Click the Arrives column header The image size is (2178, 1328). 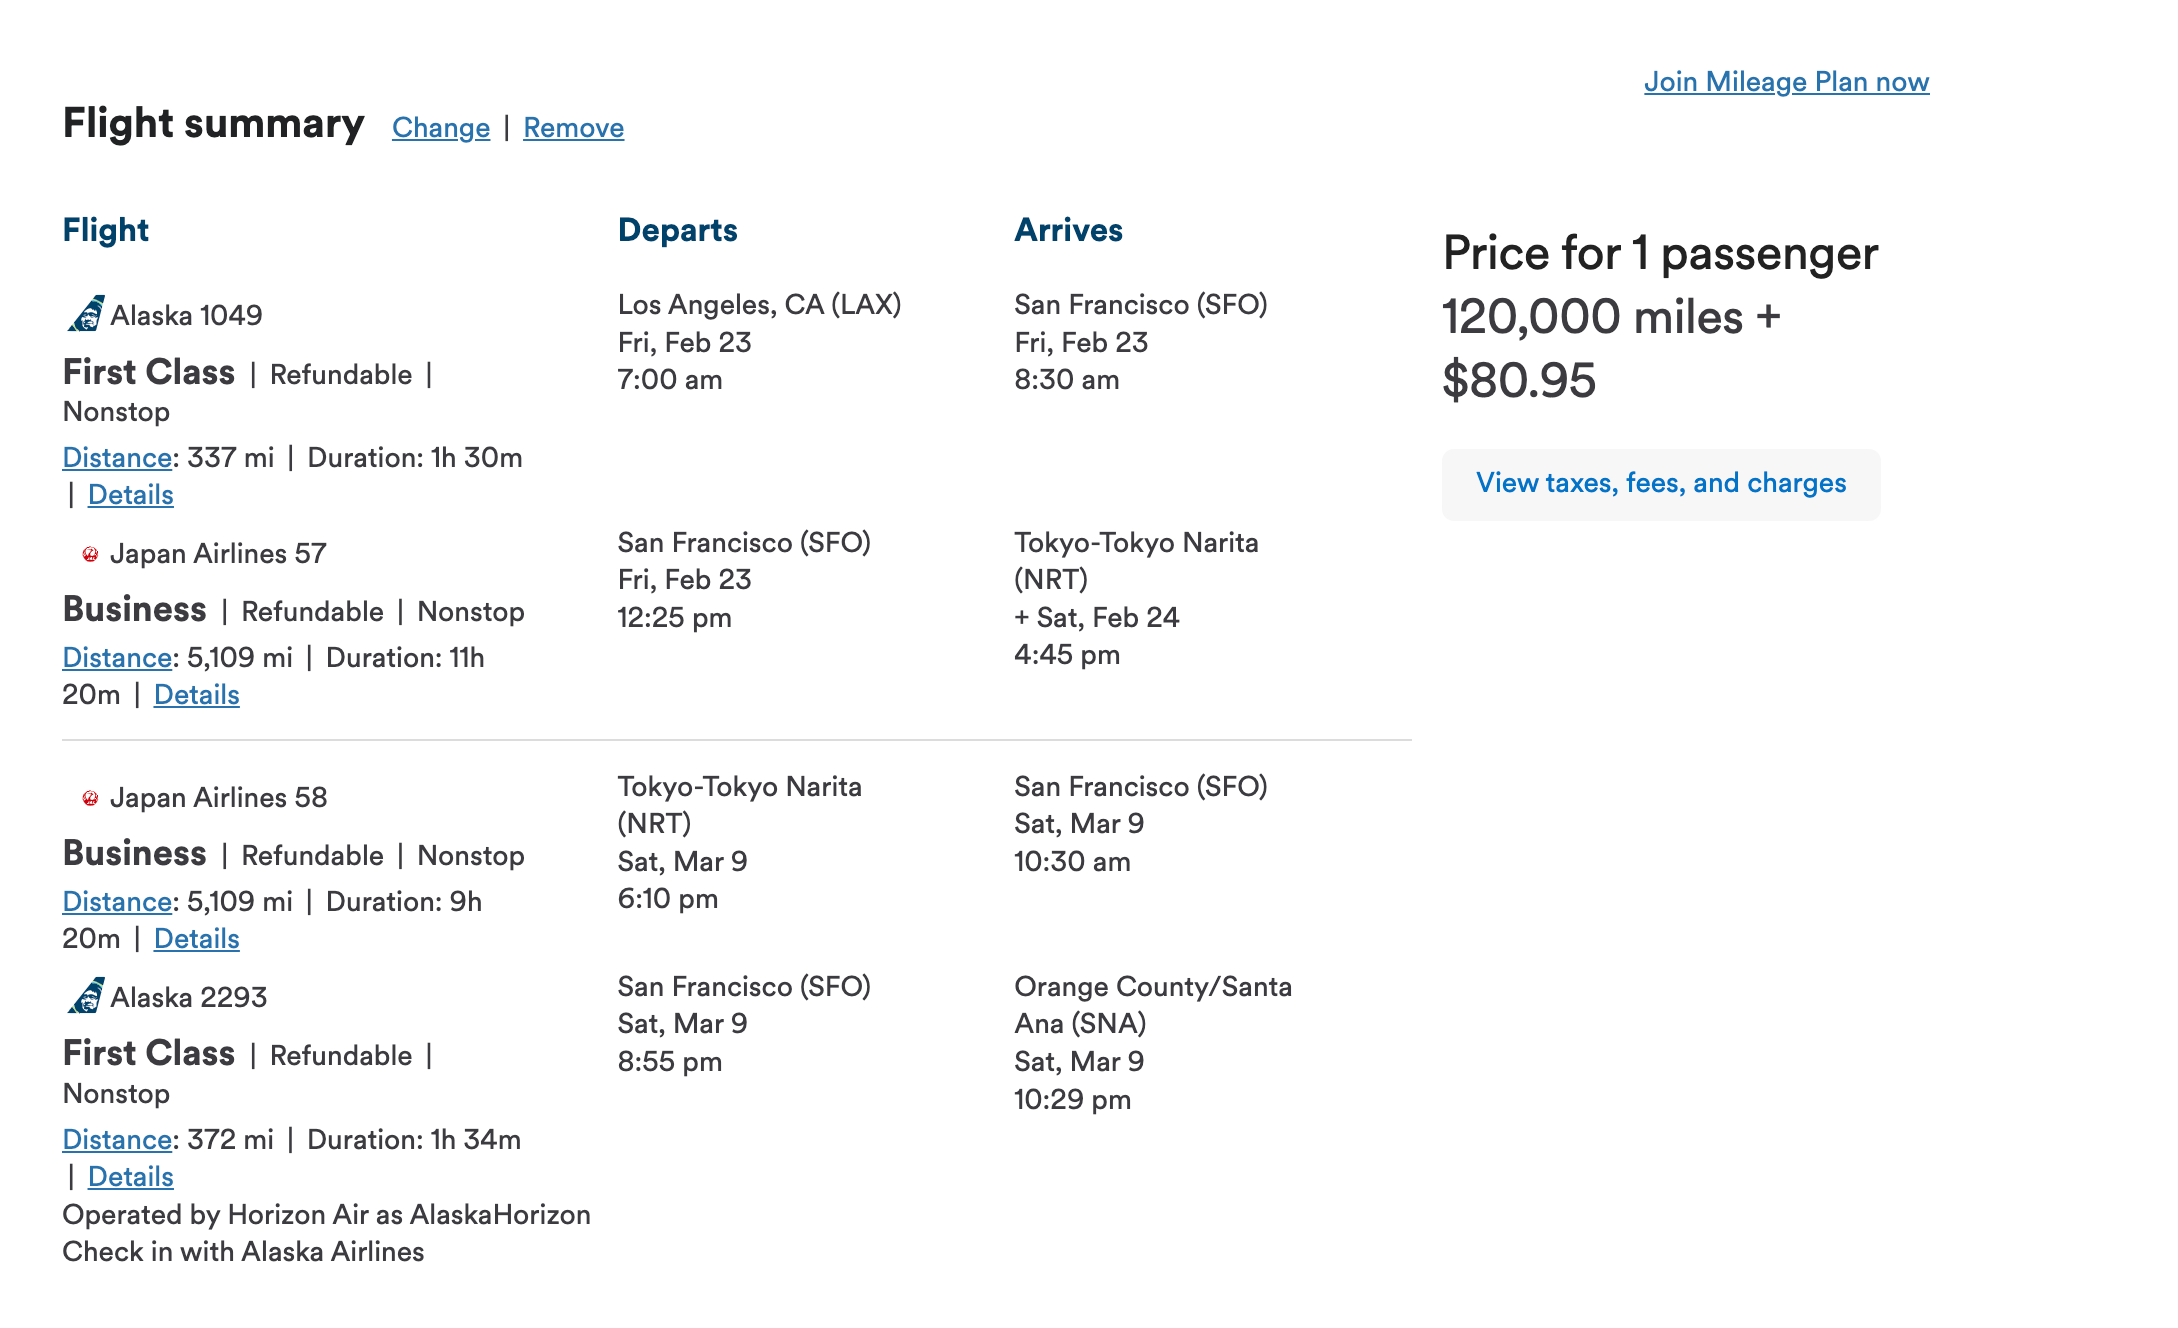[1068, 230]
